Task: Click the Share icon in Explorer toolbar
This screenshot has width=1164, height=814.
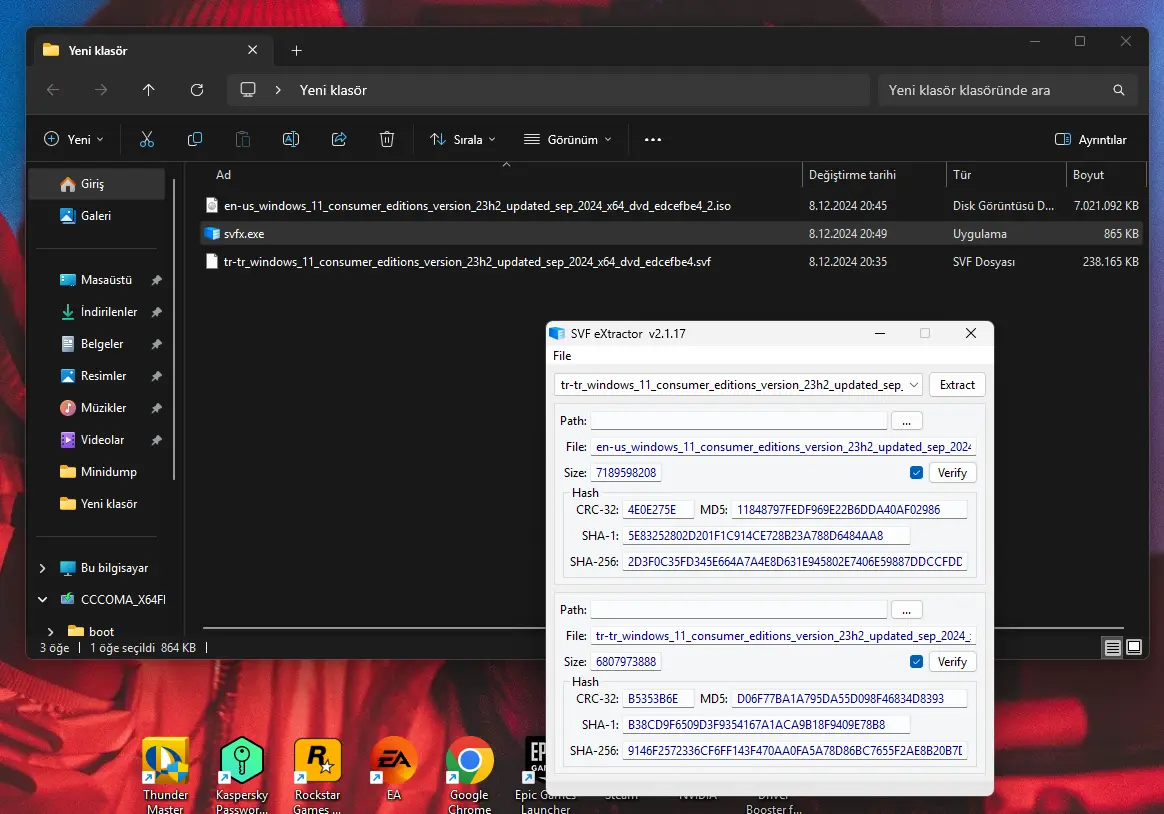Action: (339, 139)
